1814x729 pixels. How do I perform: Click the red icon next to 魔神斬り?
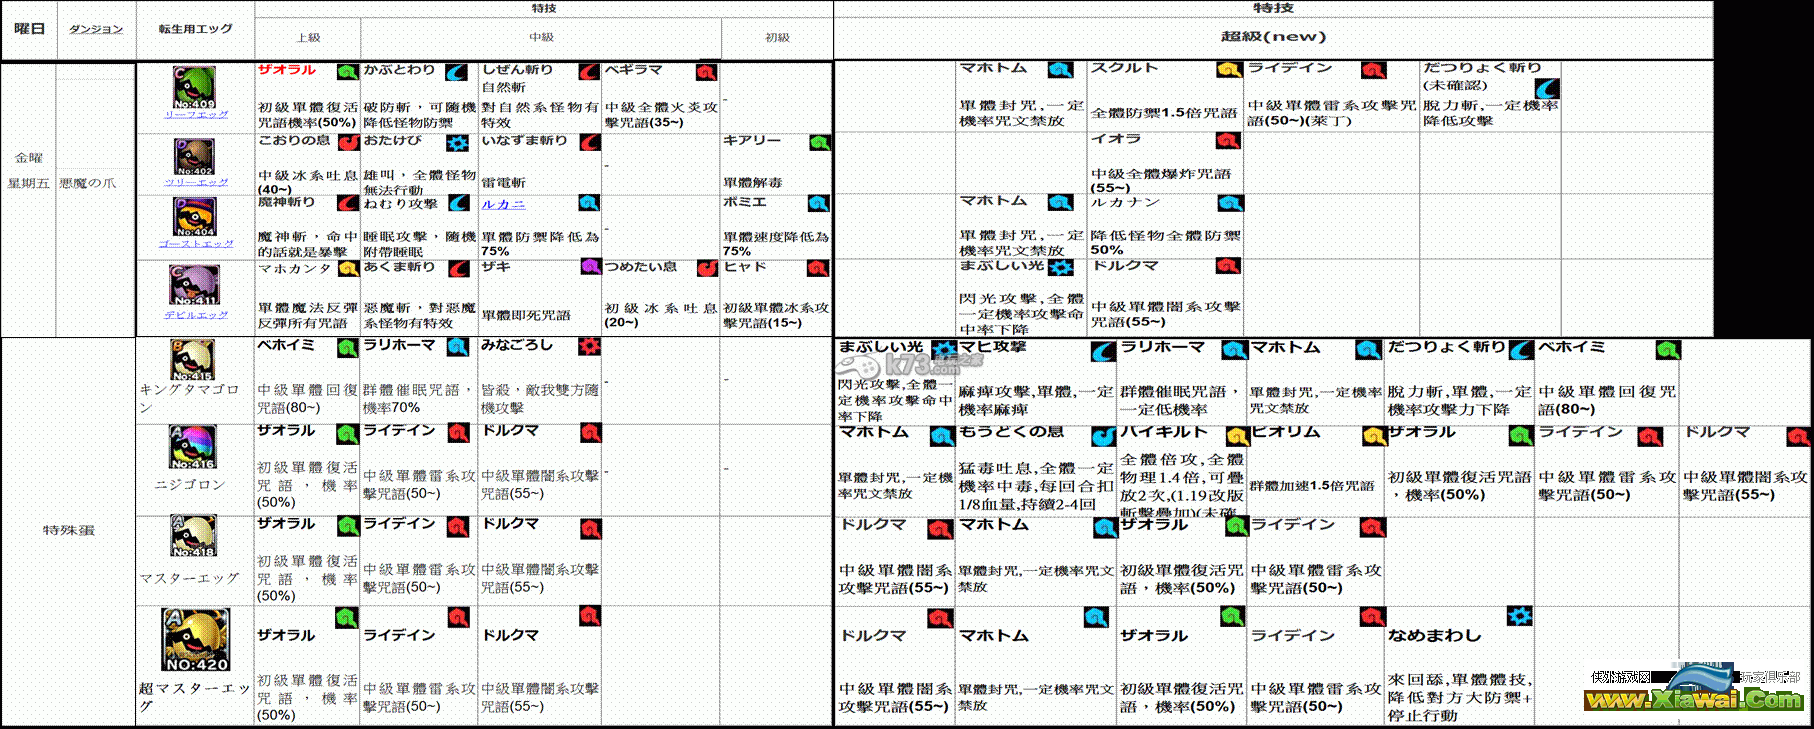[348, 203]
